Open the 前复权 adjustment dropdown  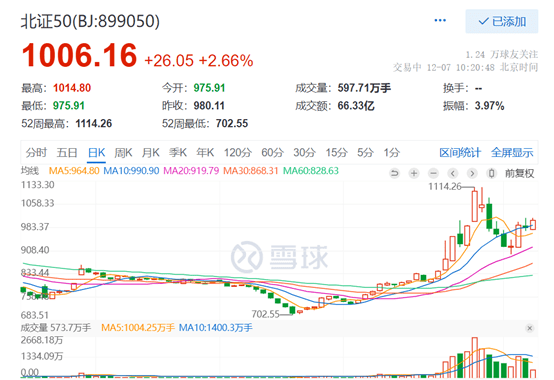click(x=519, y=173)
